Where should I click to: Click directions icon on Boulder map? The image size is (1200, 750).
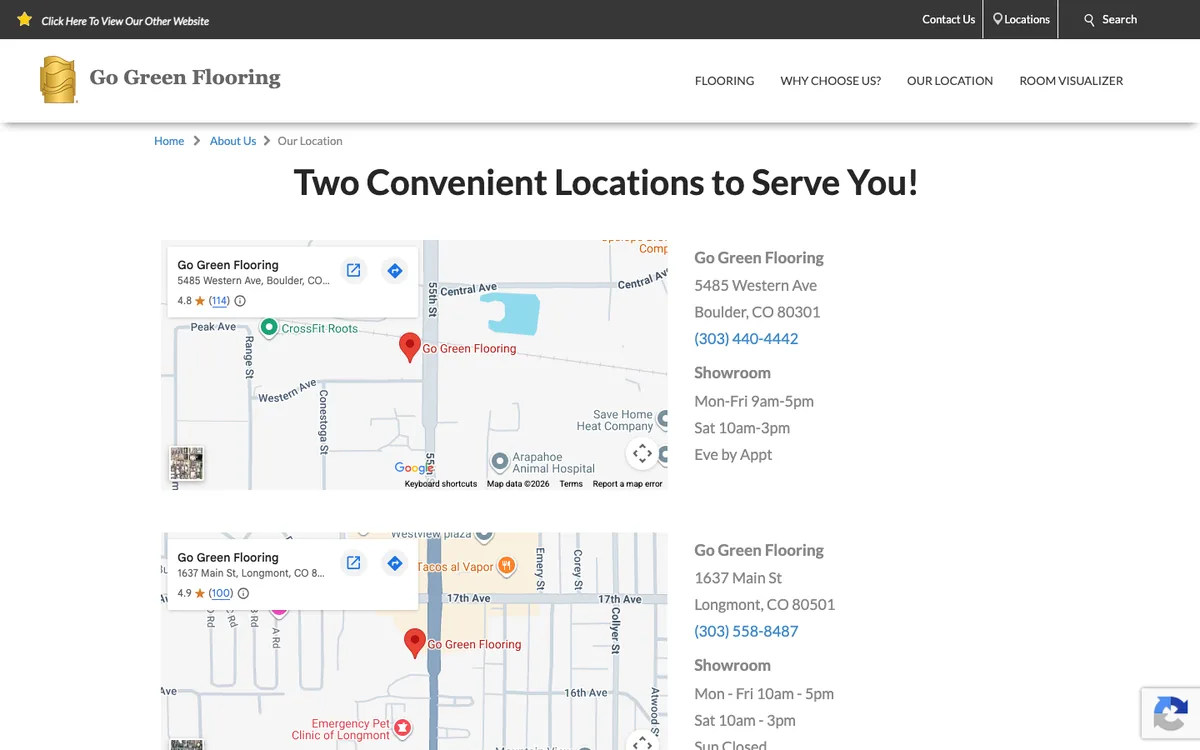pyautogui.click(x=395, y=270)
